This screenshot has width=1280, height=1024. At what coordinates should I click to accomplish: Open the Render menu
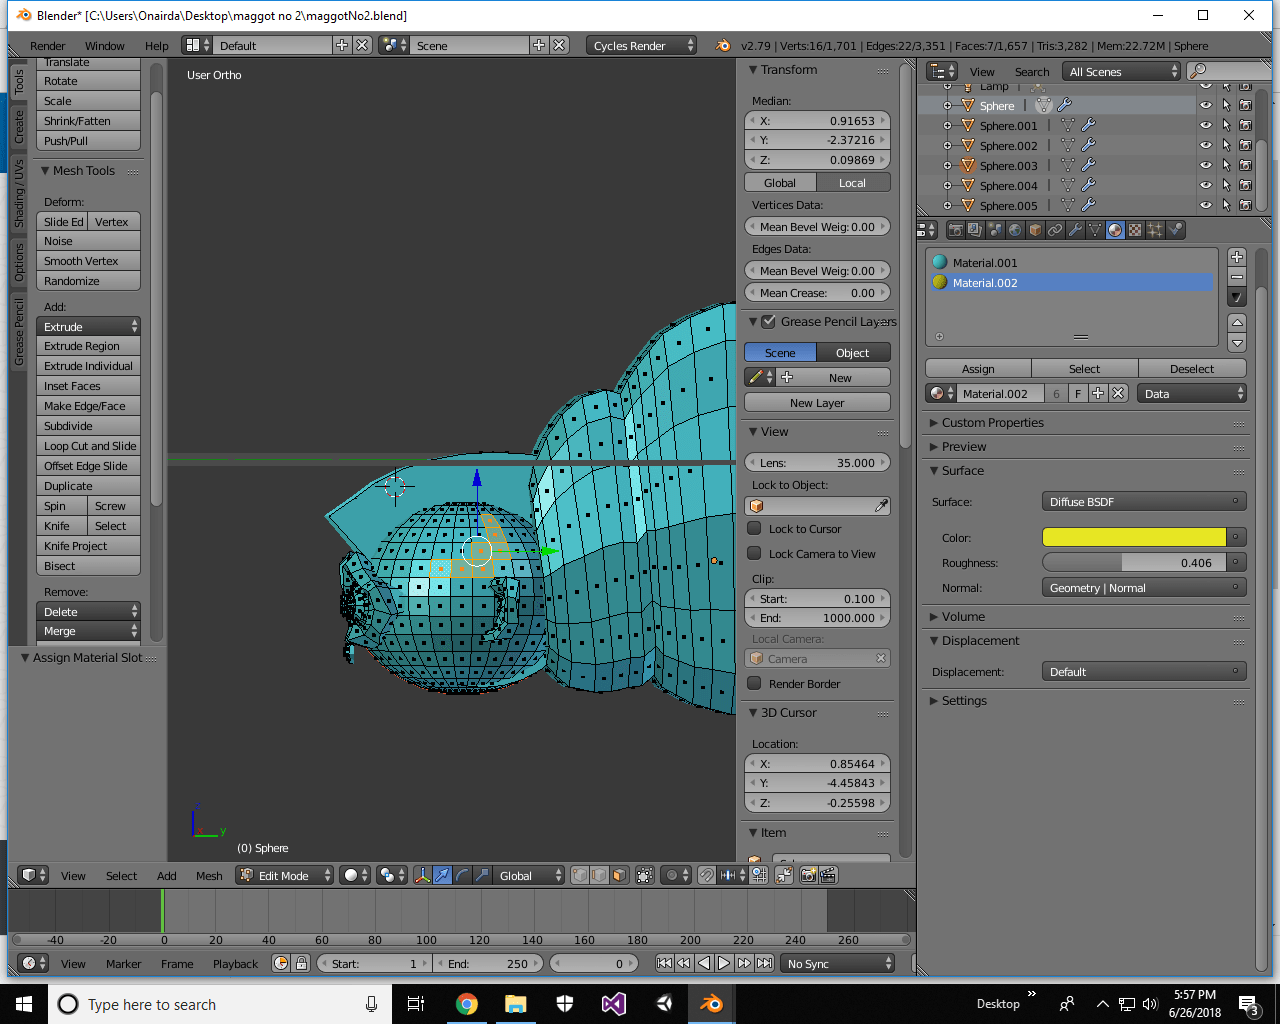47,46
